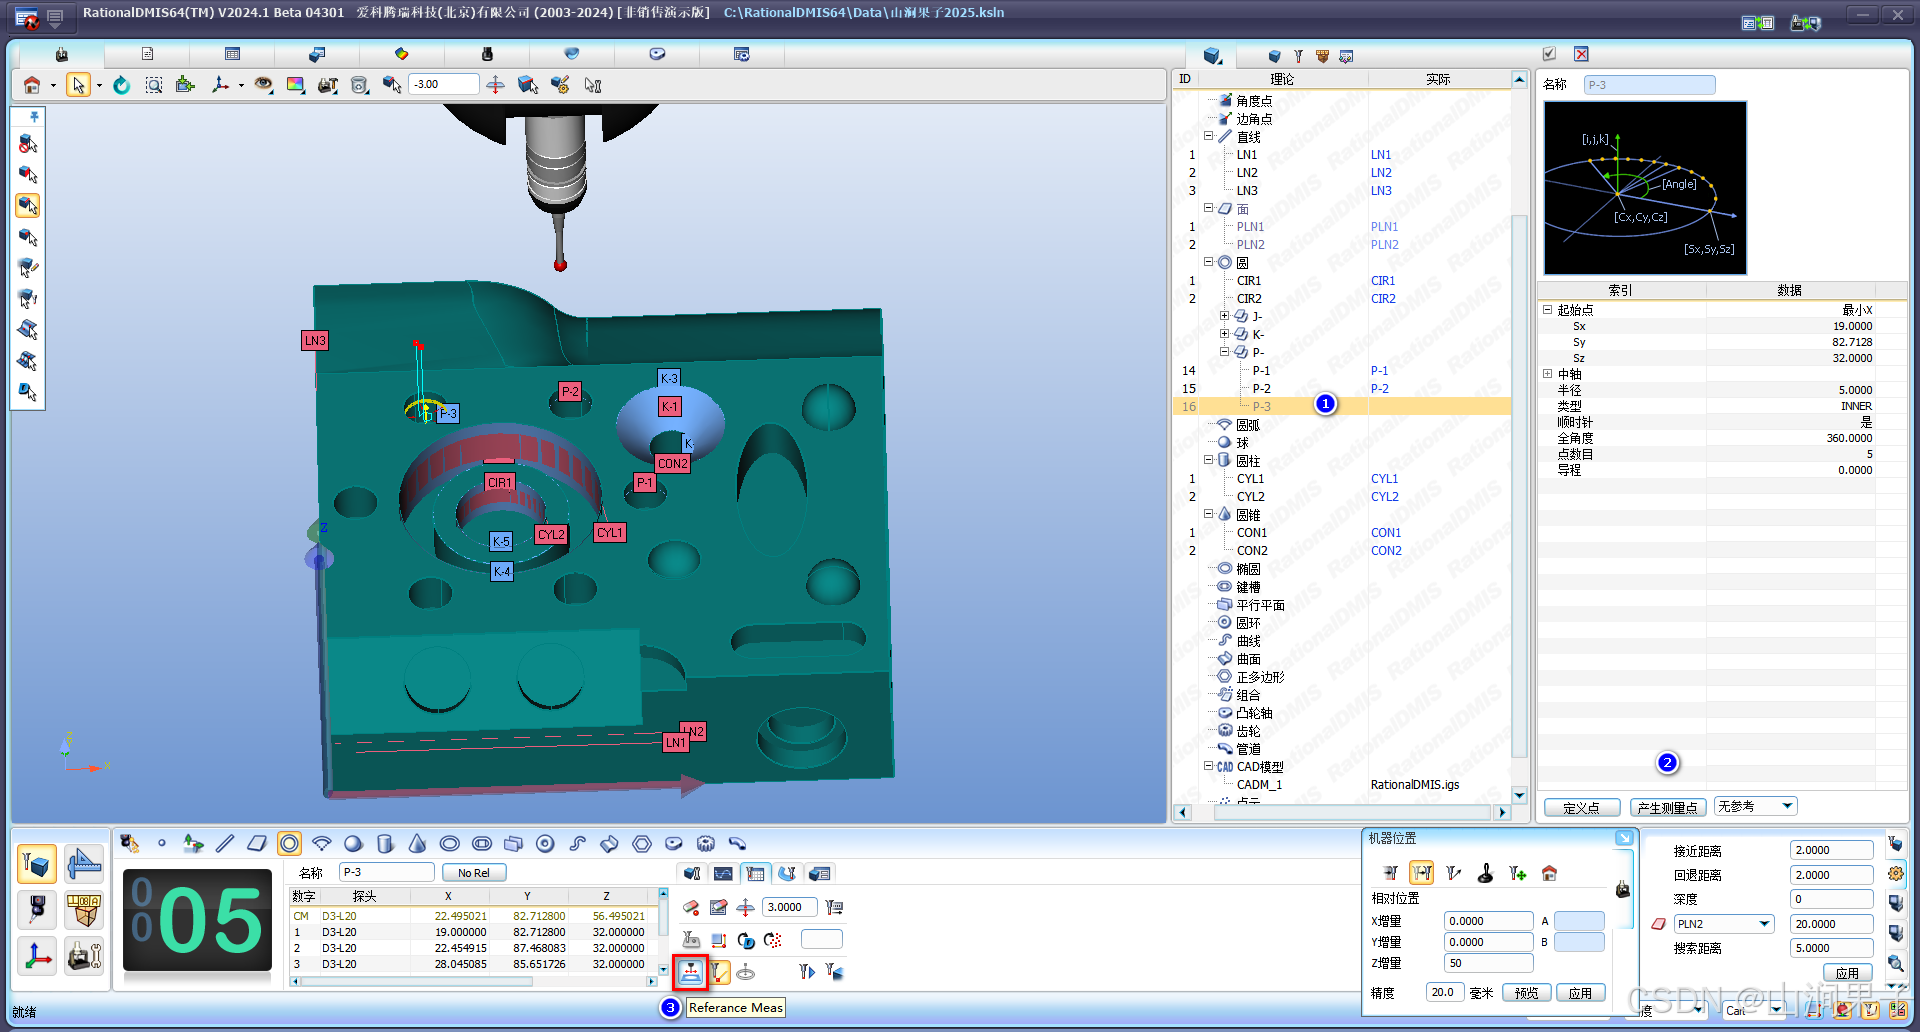
Task: Click the 接近距离 input field
Action: (x=1831, y=850)
